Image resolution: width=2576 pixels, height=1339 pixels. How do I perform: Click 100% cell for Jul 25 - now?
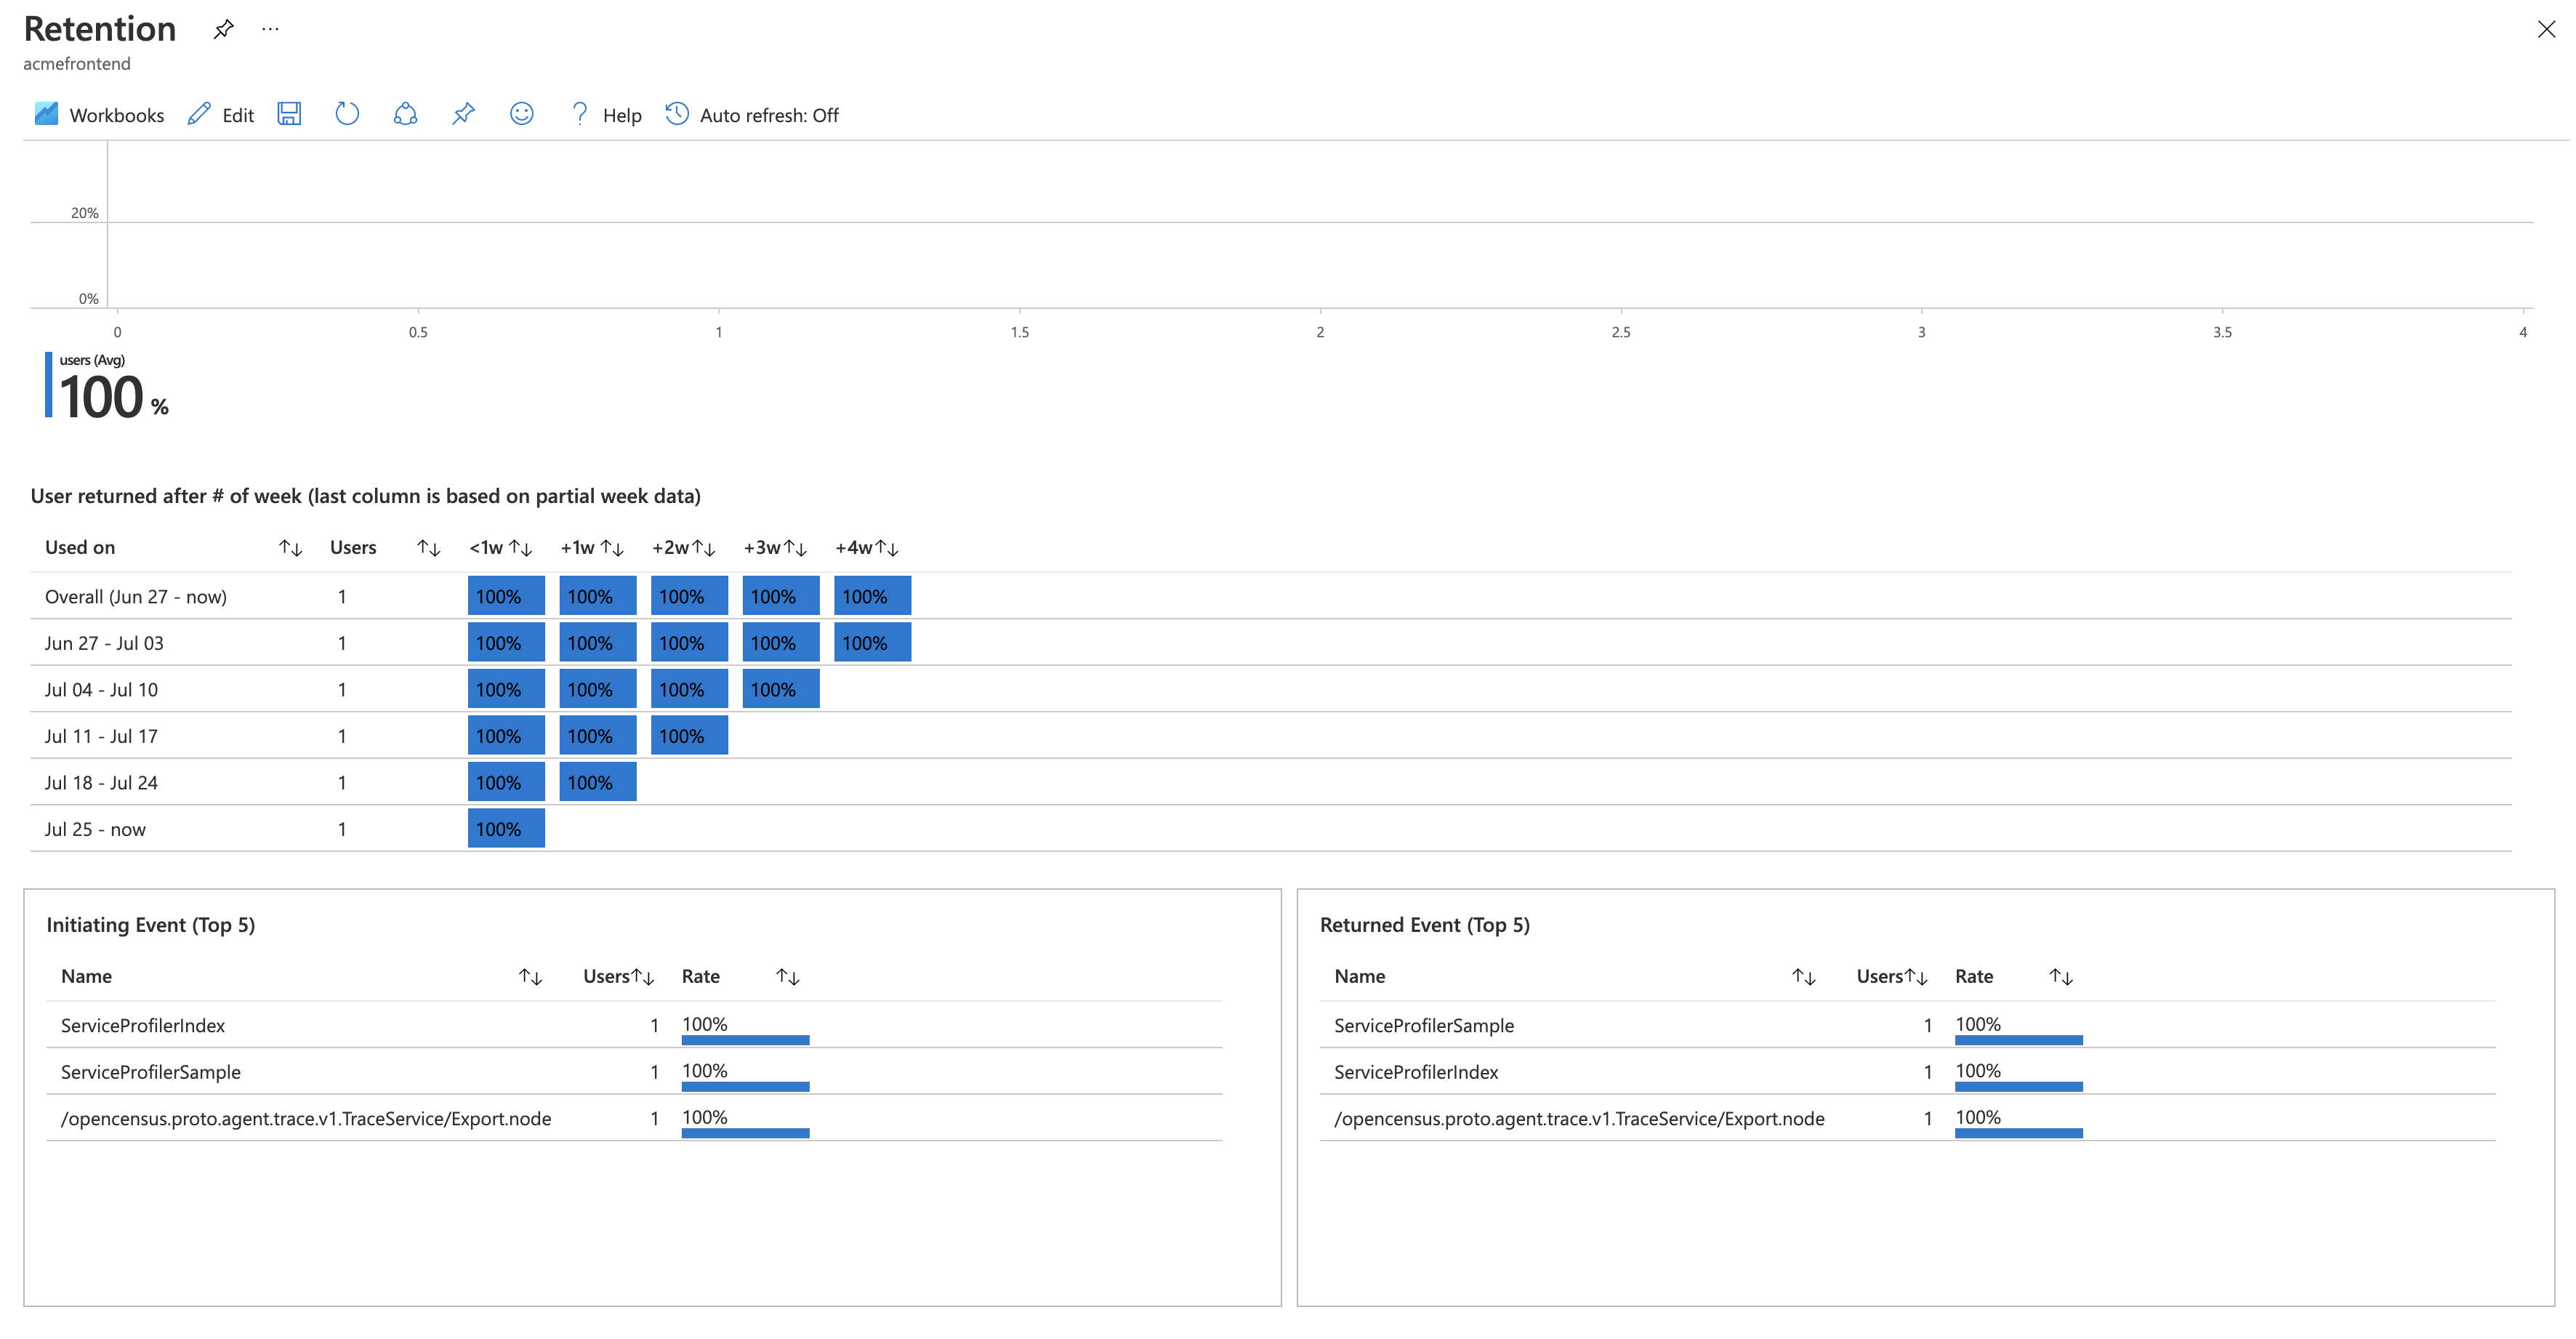click(x=506, y=829)
